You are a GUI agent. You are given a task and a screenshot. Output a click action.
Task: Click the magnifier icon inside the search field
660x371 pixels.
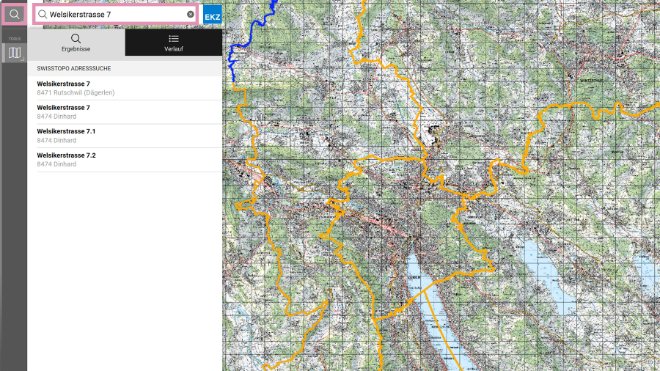(x=43, y=14)
